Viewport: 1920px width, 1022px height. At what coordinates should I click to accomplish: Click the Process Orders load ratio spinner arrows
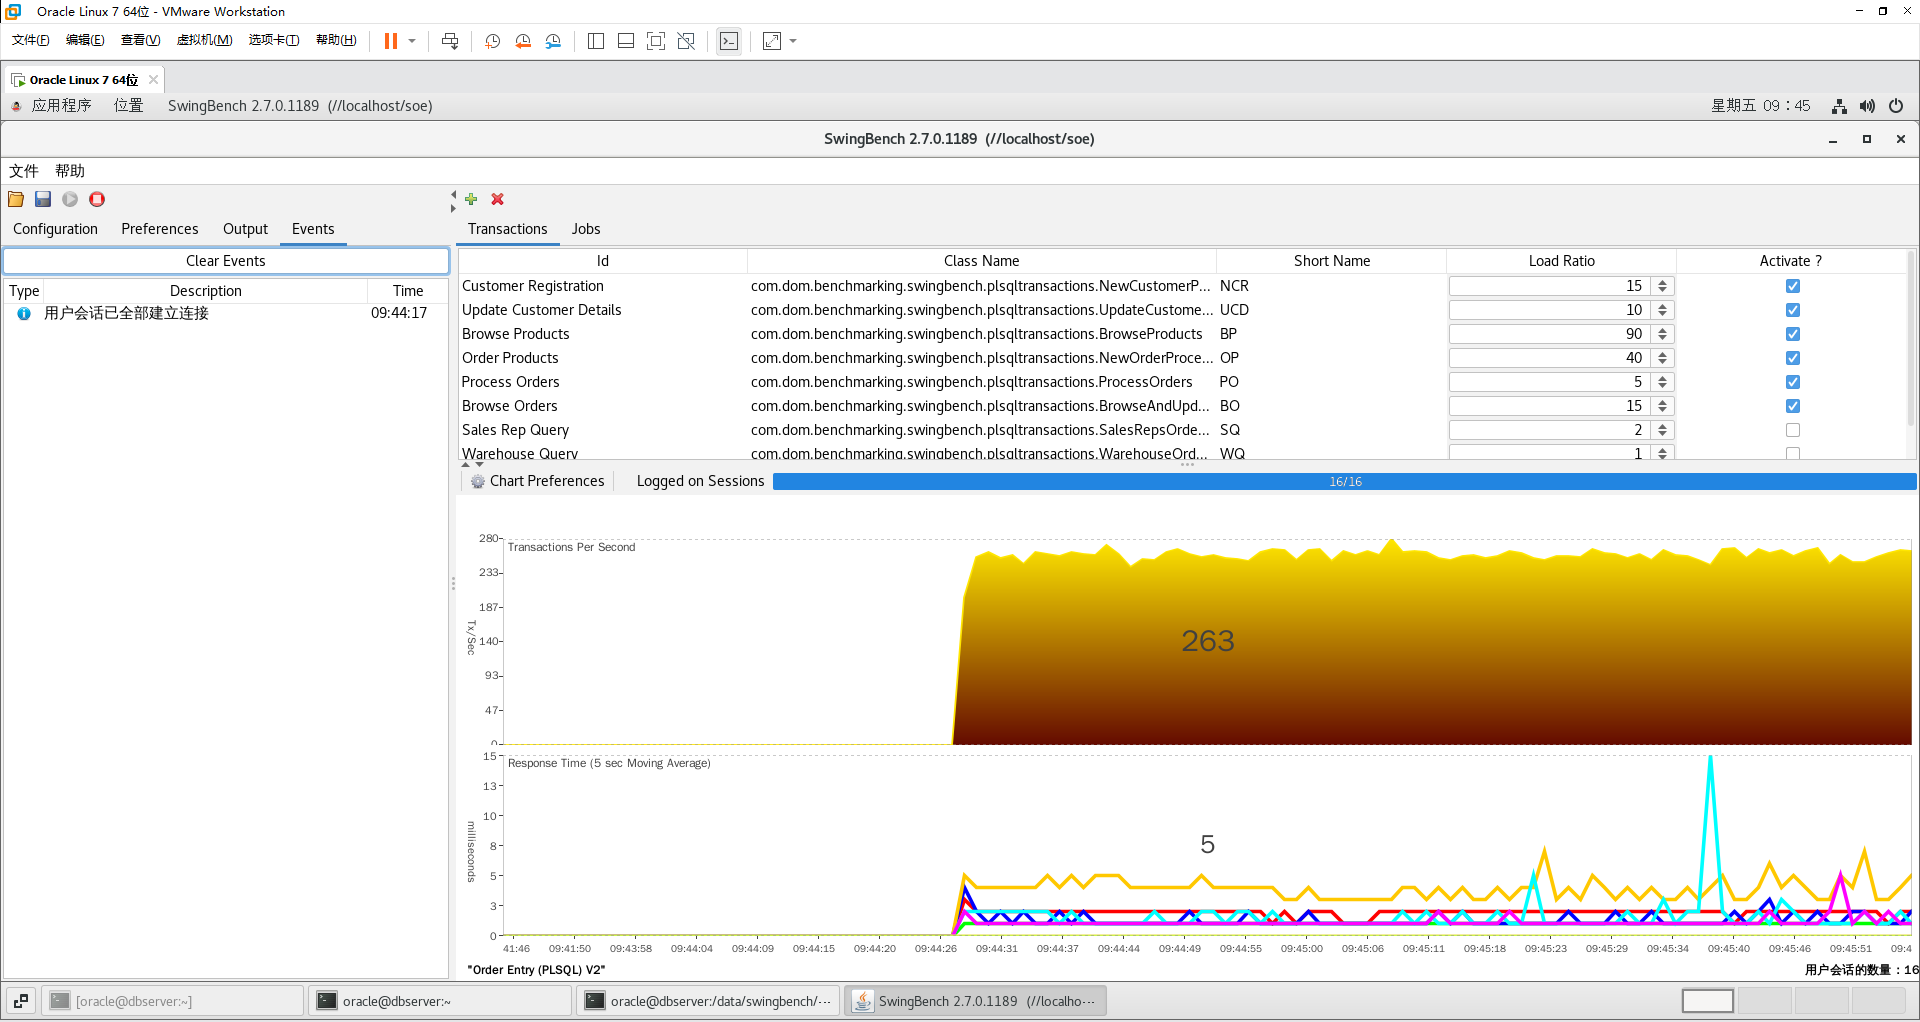click(1663, 382)
